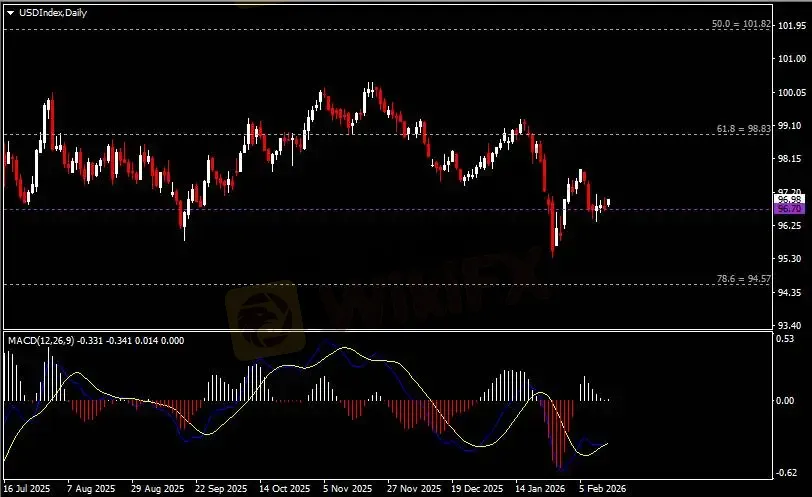812x497 pixels.
Task: Click the 16 Jul 2025 date marker
Action: [x=27, y=490]
